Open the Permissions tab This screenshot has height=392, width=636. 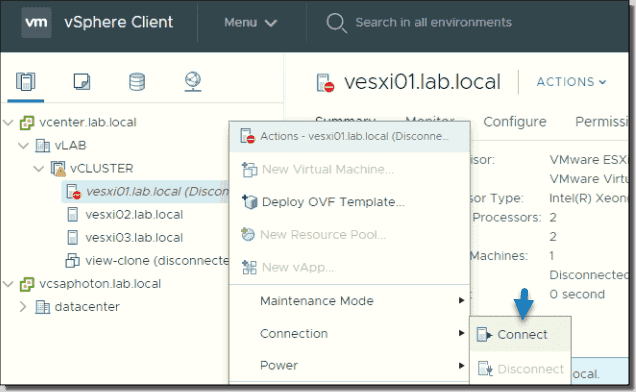602,122
